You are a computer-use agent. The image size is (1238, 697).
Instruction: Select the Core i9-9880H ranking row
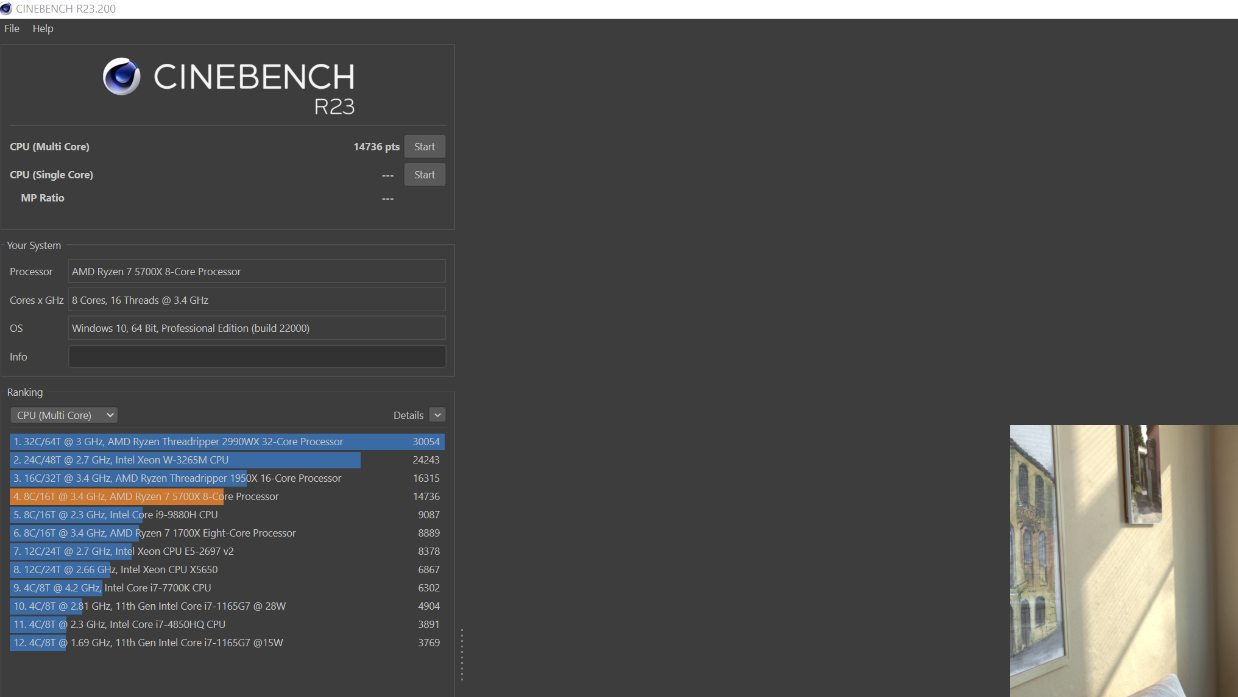pyautogui.click(x=227, y=515)
